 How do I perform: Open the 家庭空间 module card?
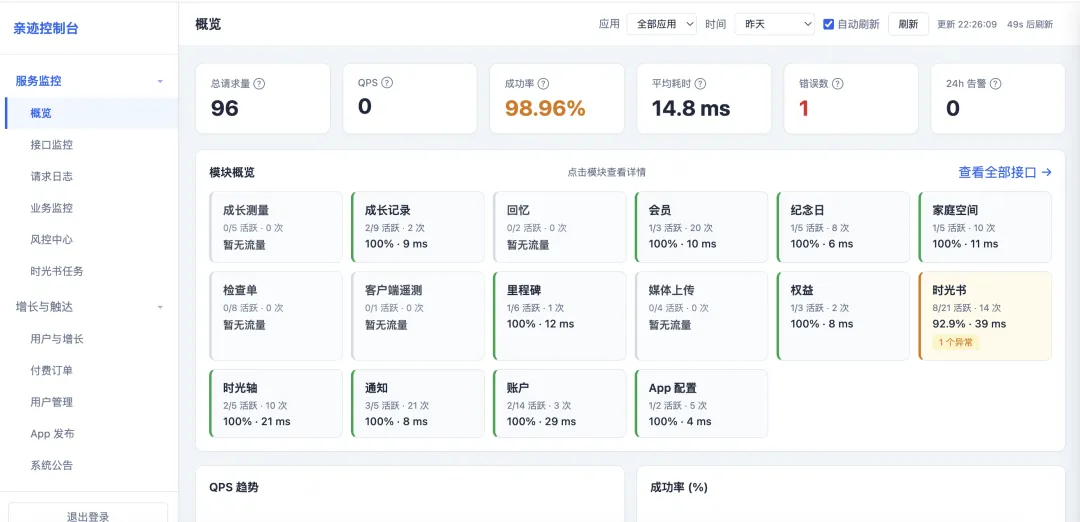tap(985, 227)
